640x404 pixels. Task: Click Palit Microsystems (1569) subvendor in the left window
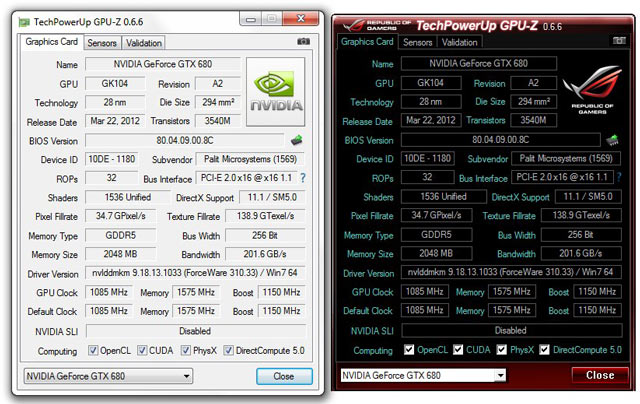tap(250, 159)
